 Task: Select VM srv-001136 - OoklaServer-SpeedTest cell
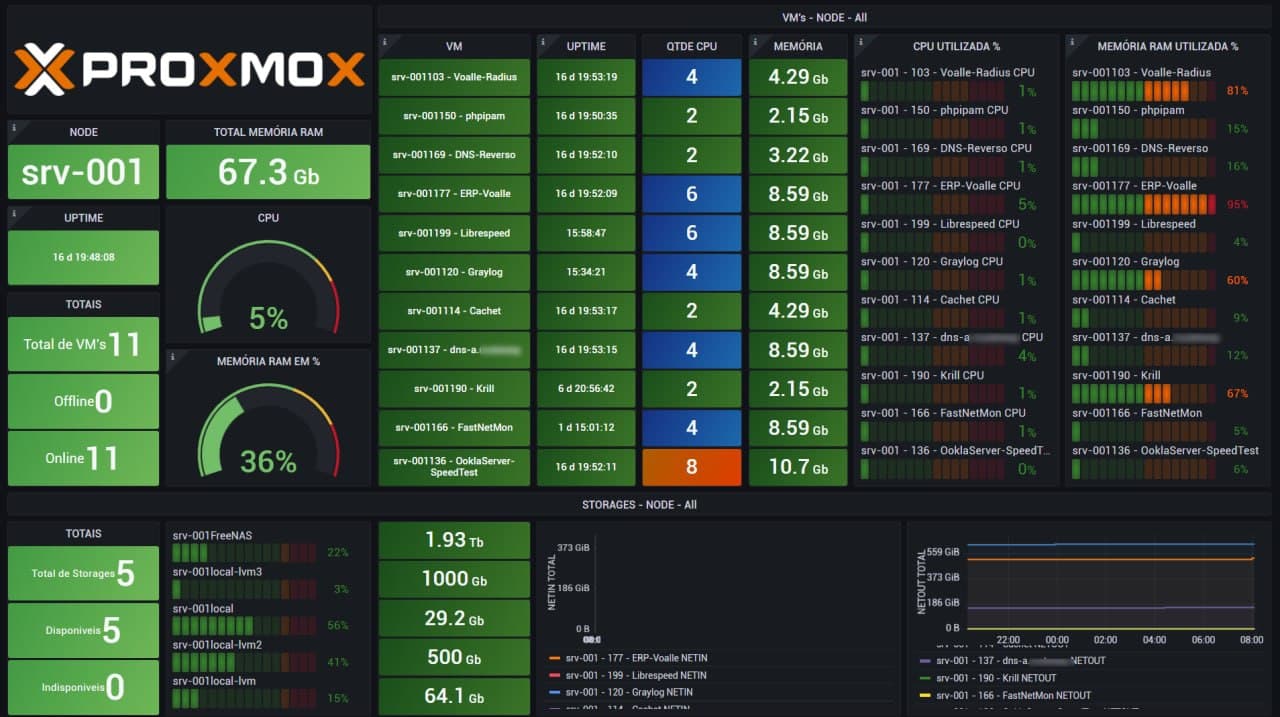coord(454,467)
